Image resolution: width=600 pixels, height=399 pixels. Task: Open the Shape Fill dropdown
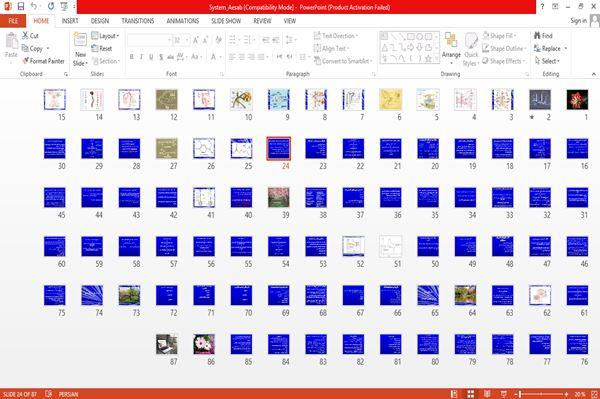499,36
